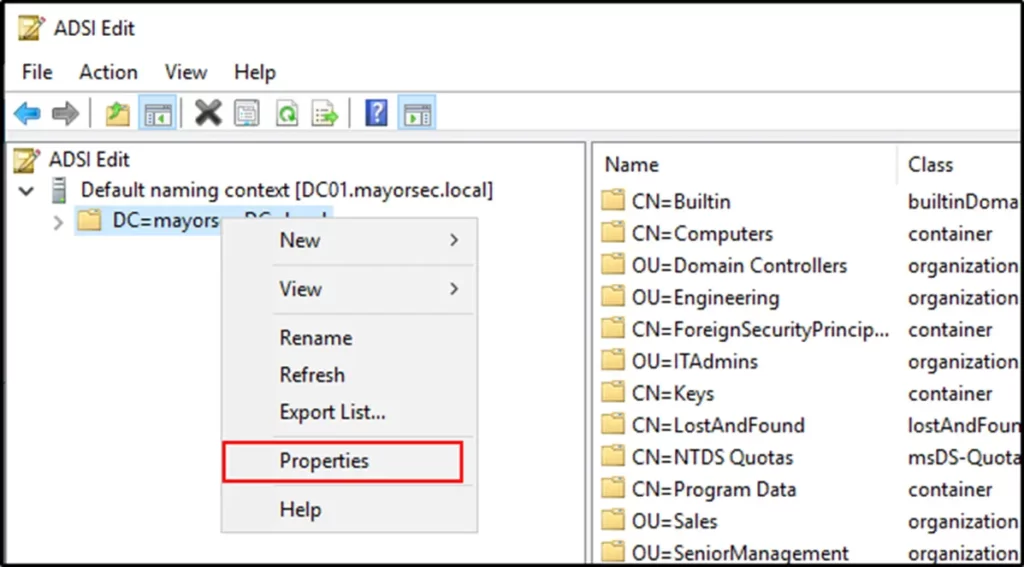This screenshot has width=1024, height=567.
Task: Click the Back arrow toolbar icon
Action: click(x=27, y=114)
